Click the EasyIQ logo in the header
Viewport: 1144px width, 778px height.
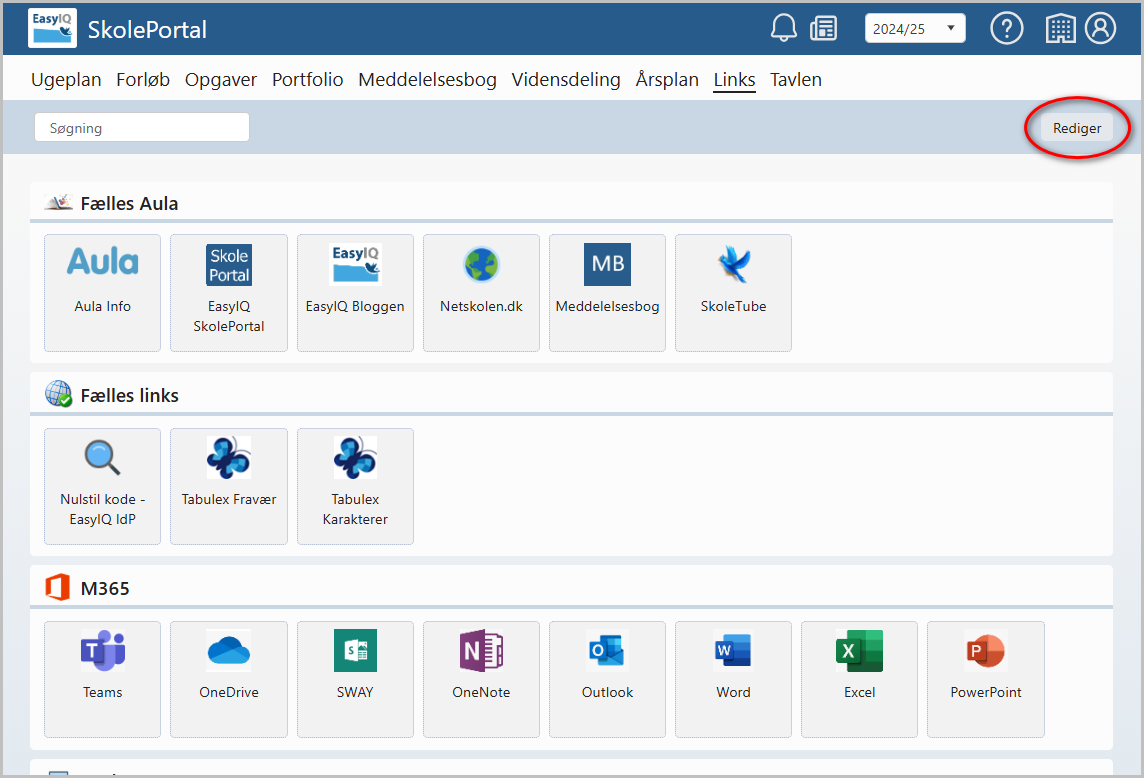53,28
